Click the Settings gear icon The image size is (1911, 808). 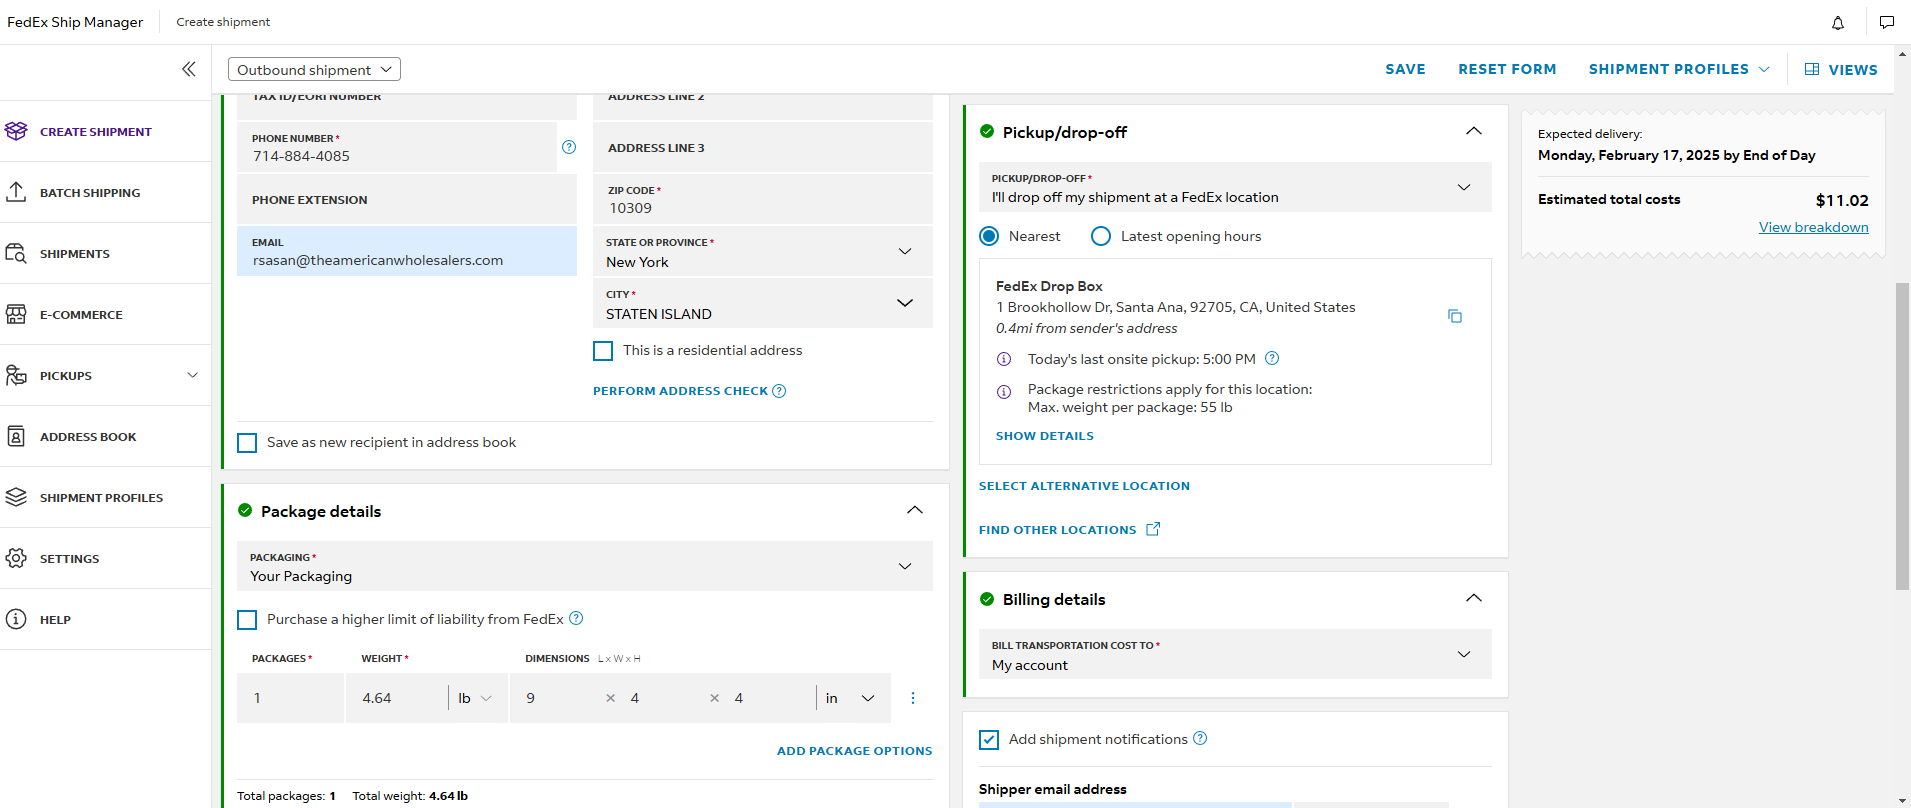pyautogui.click(x=16, y=558)
